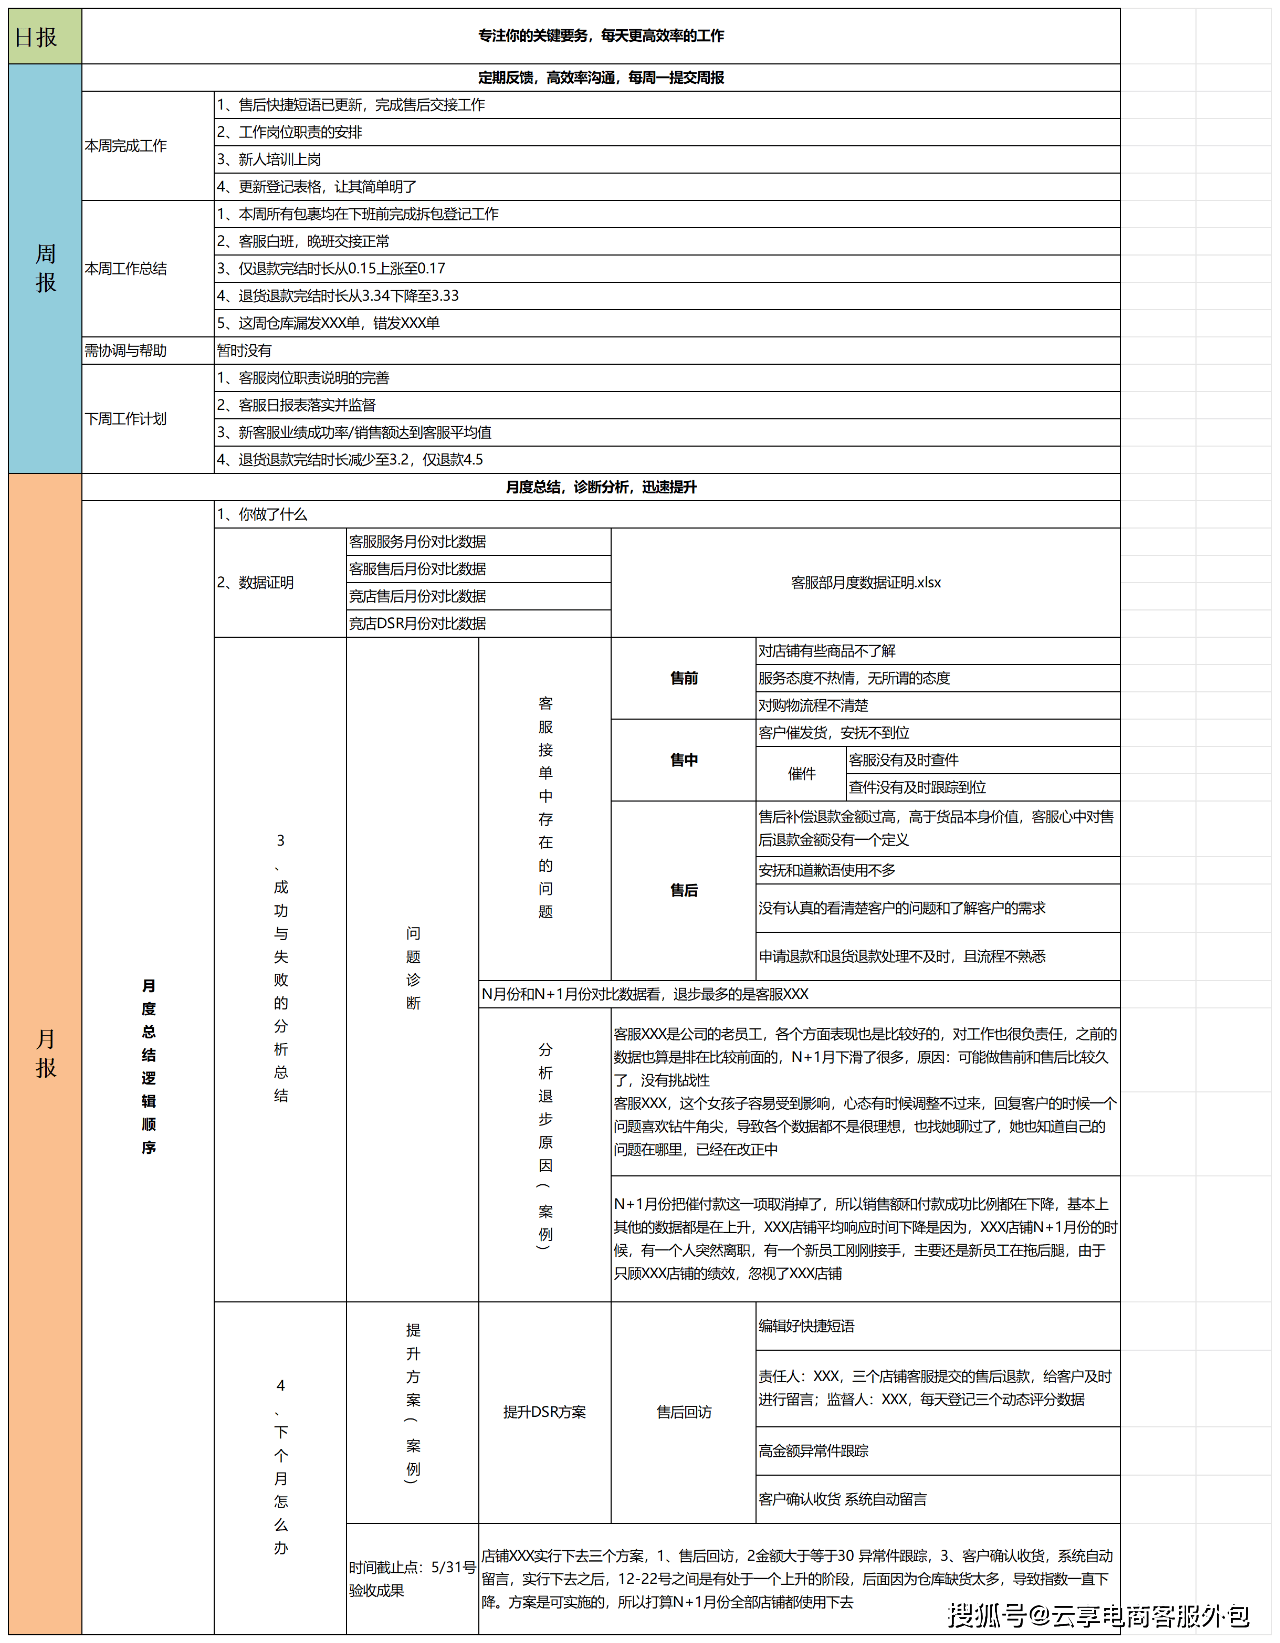This screenshot has height=1643, width=1280.
Task: Select row 仅退款完结时长从0.15上涨至0.17
Action: (x=667, y=268)
